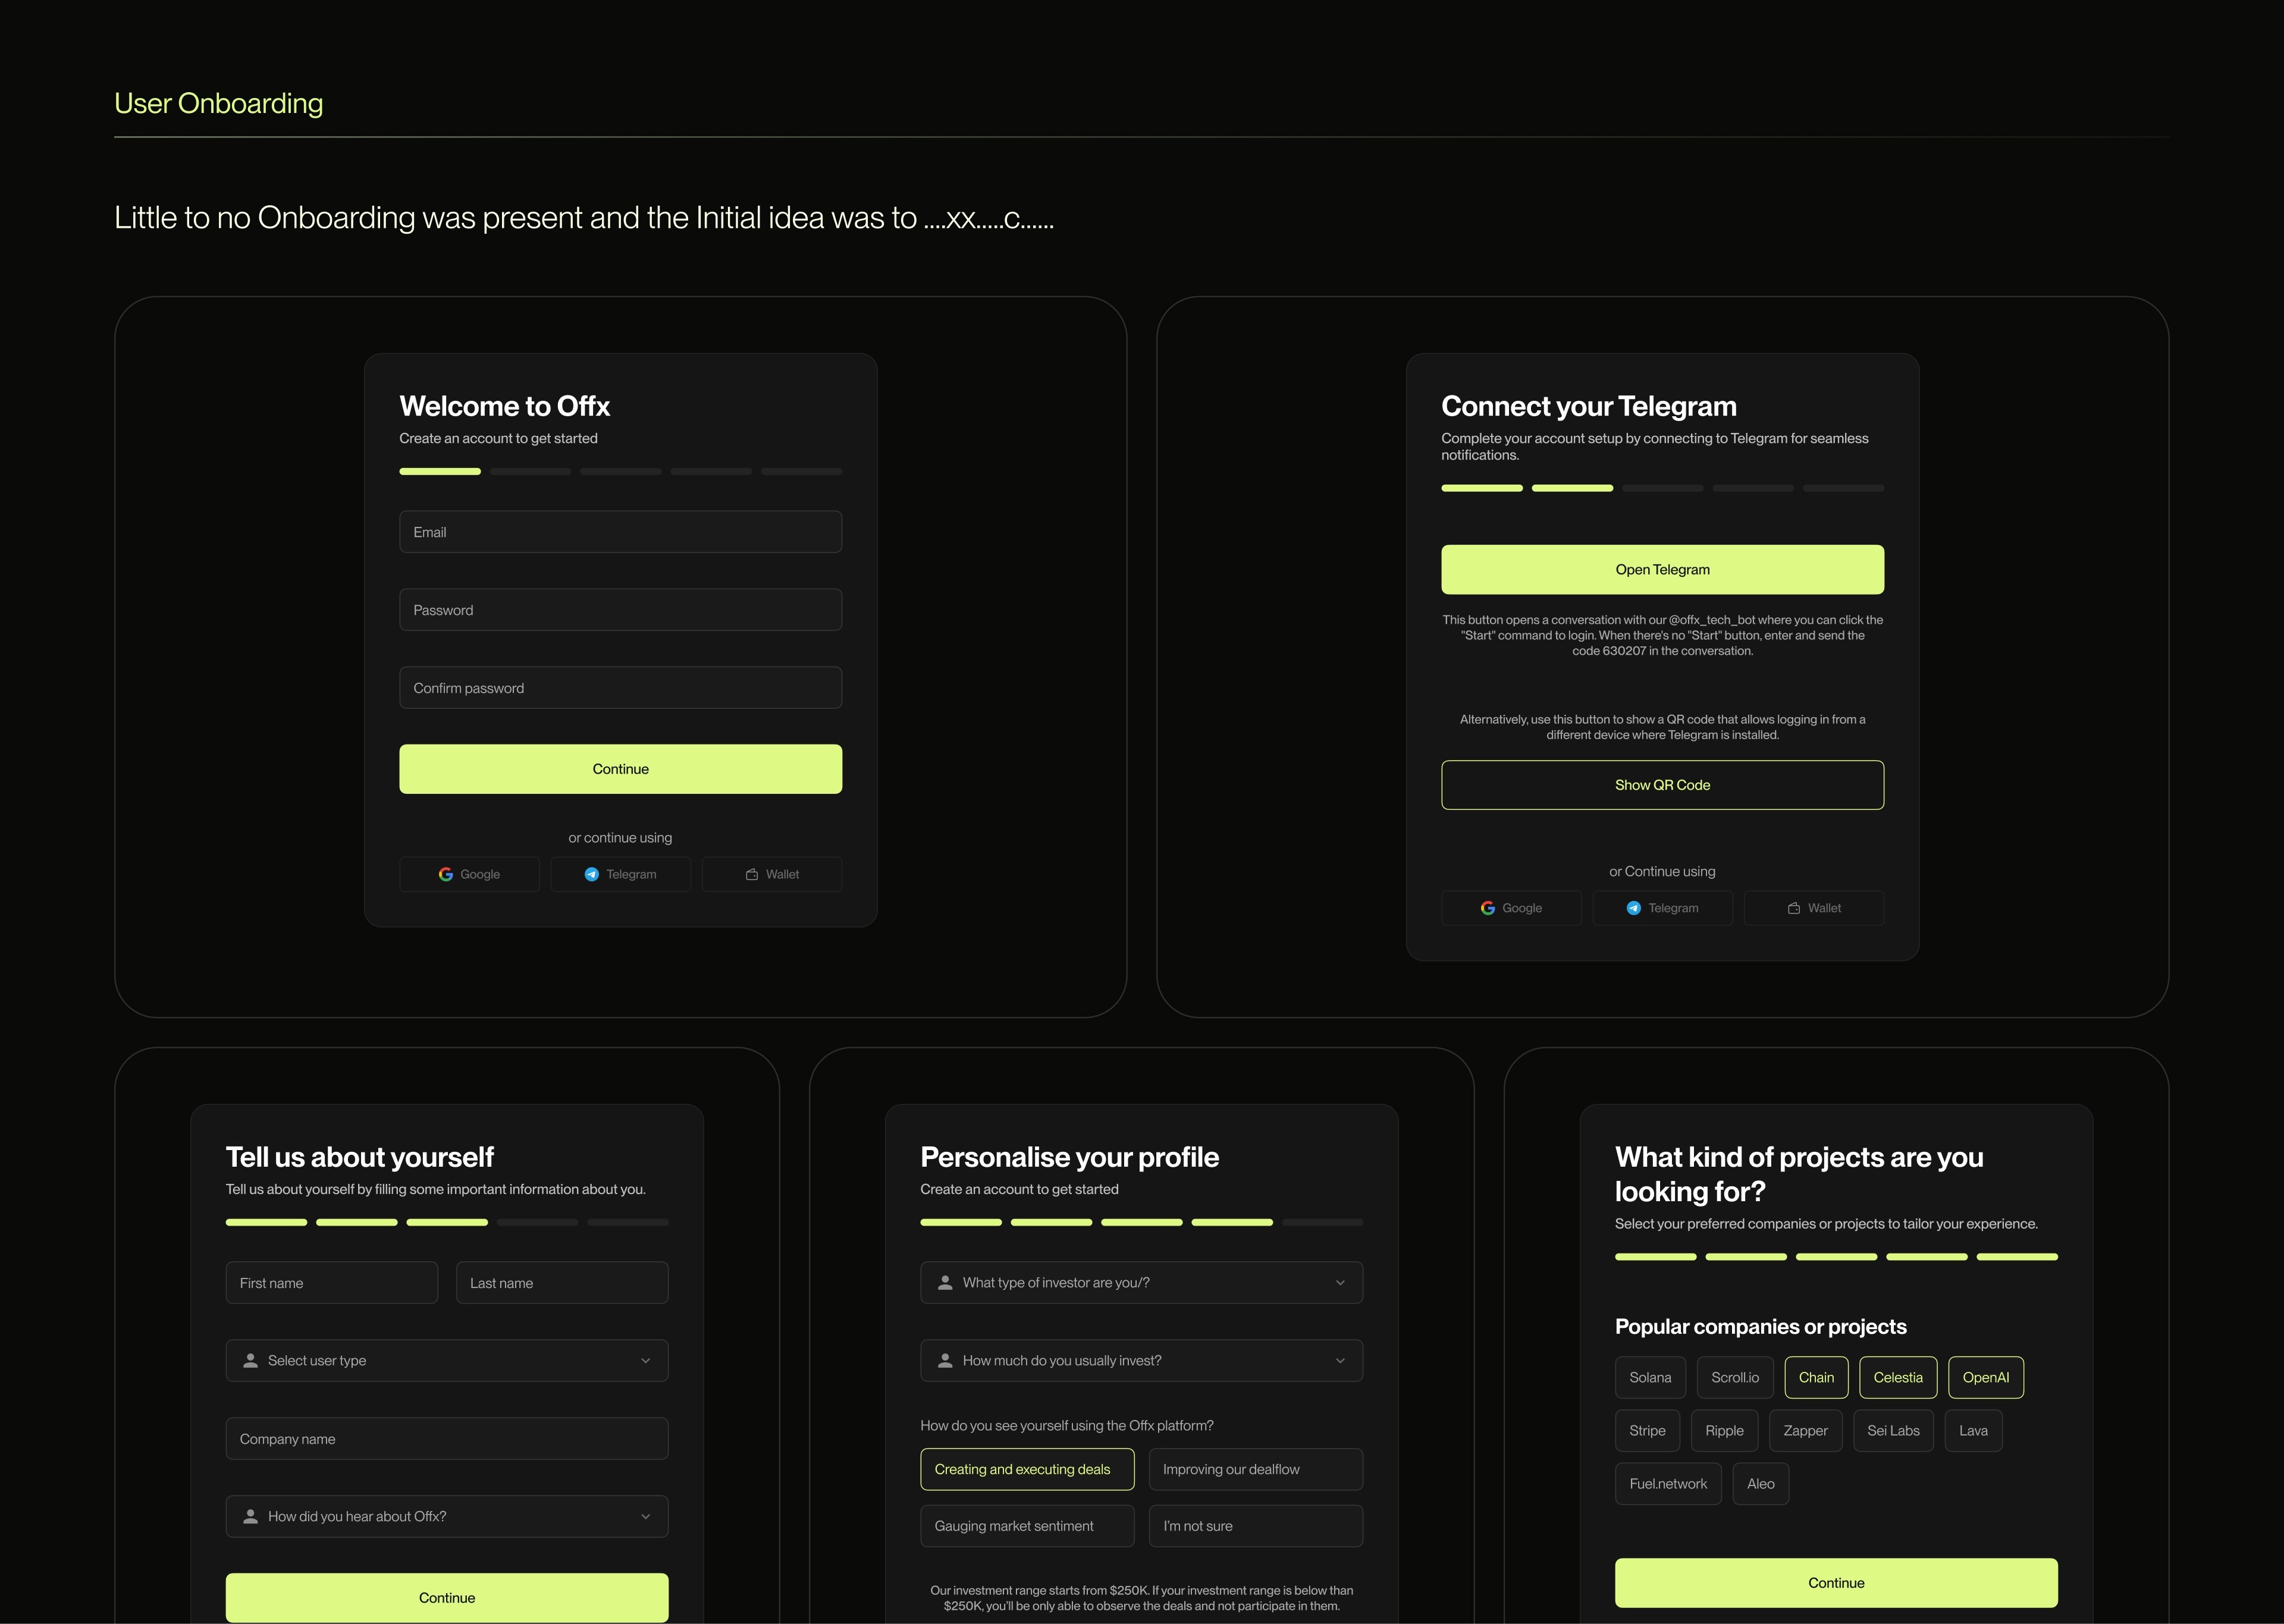Click Wallet icon in Connect your Telegram card
Viewport: 2284px width, 1624px height.
pyautogui.click(x=1794, y=908)
